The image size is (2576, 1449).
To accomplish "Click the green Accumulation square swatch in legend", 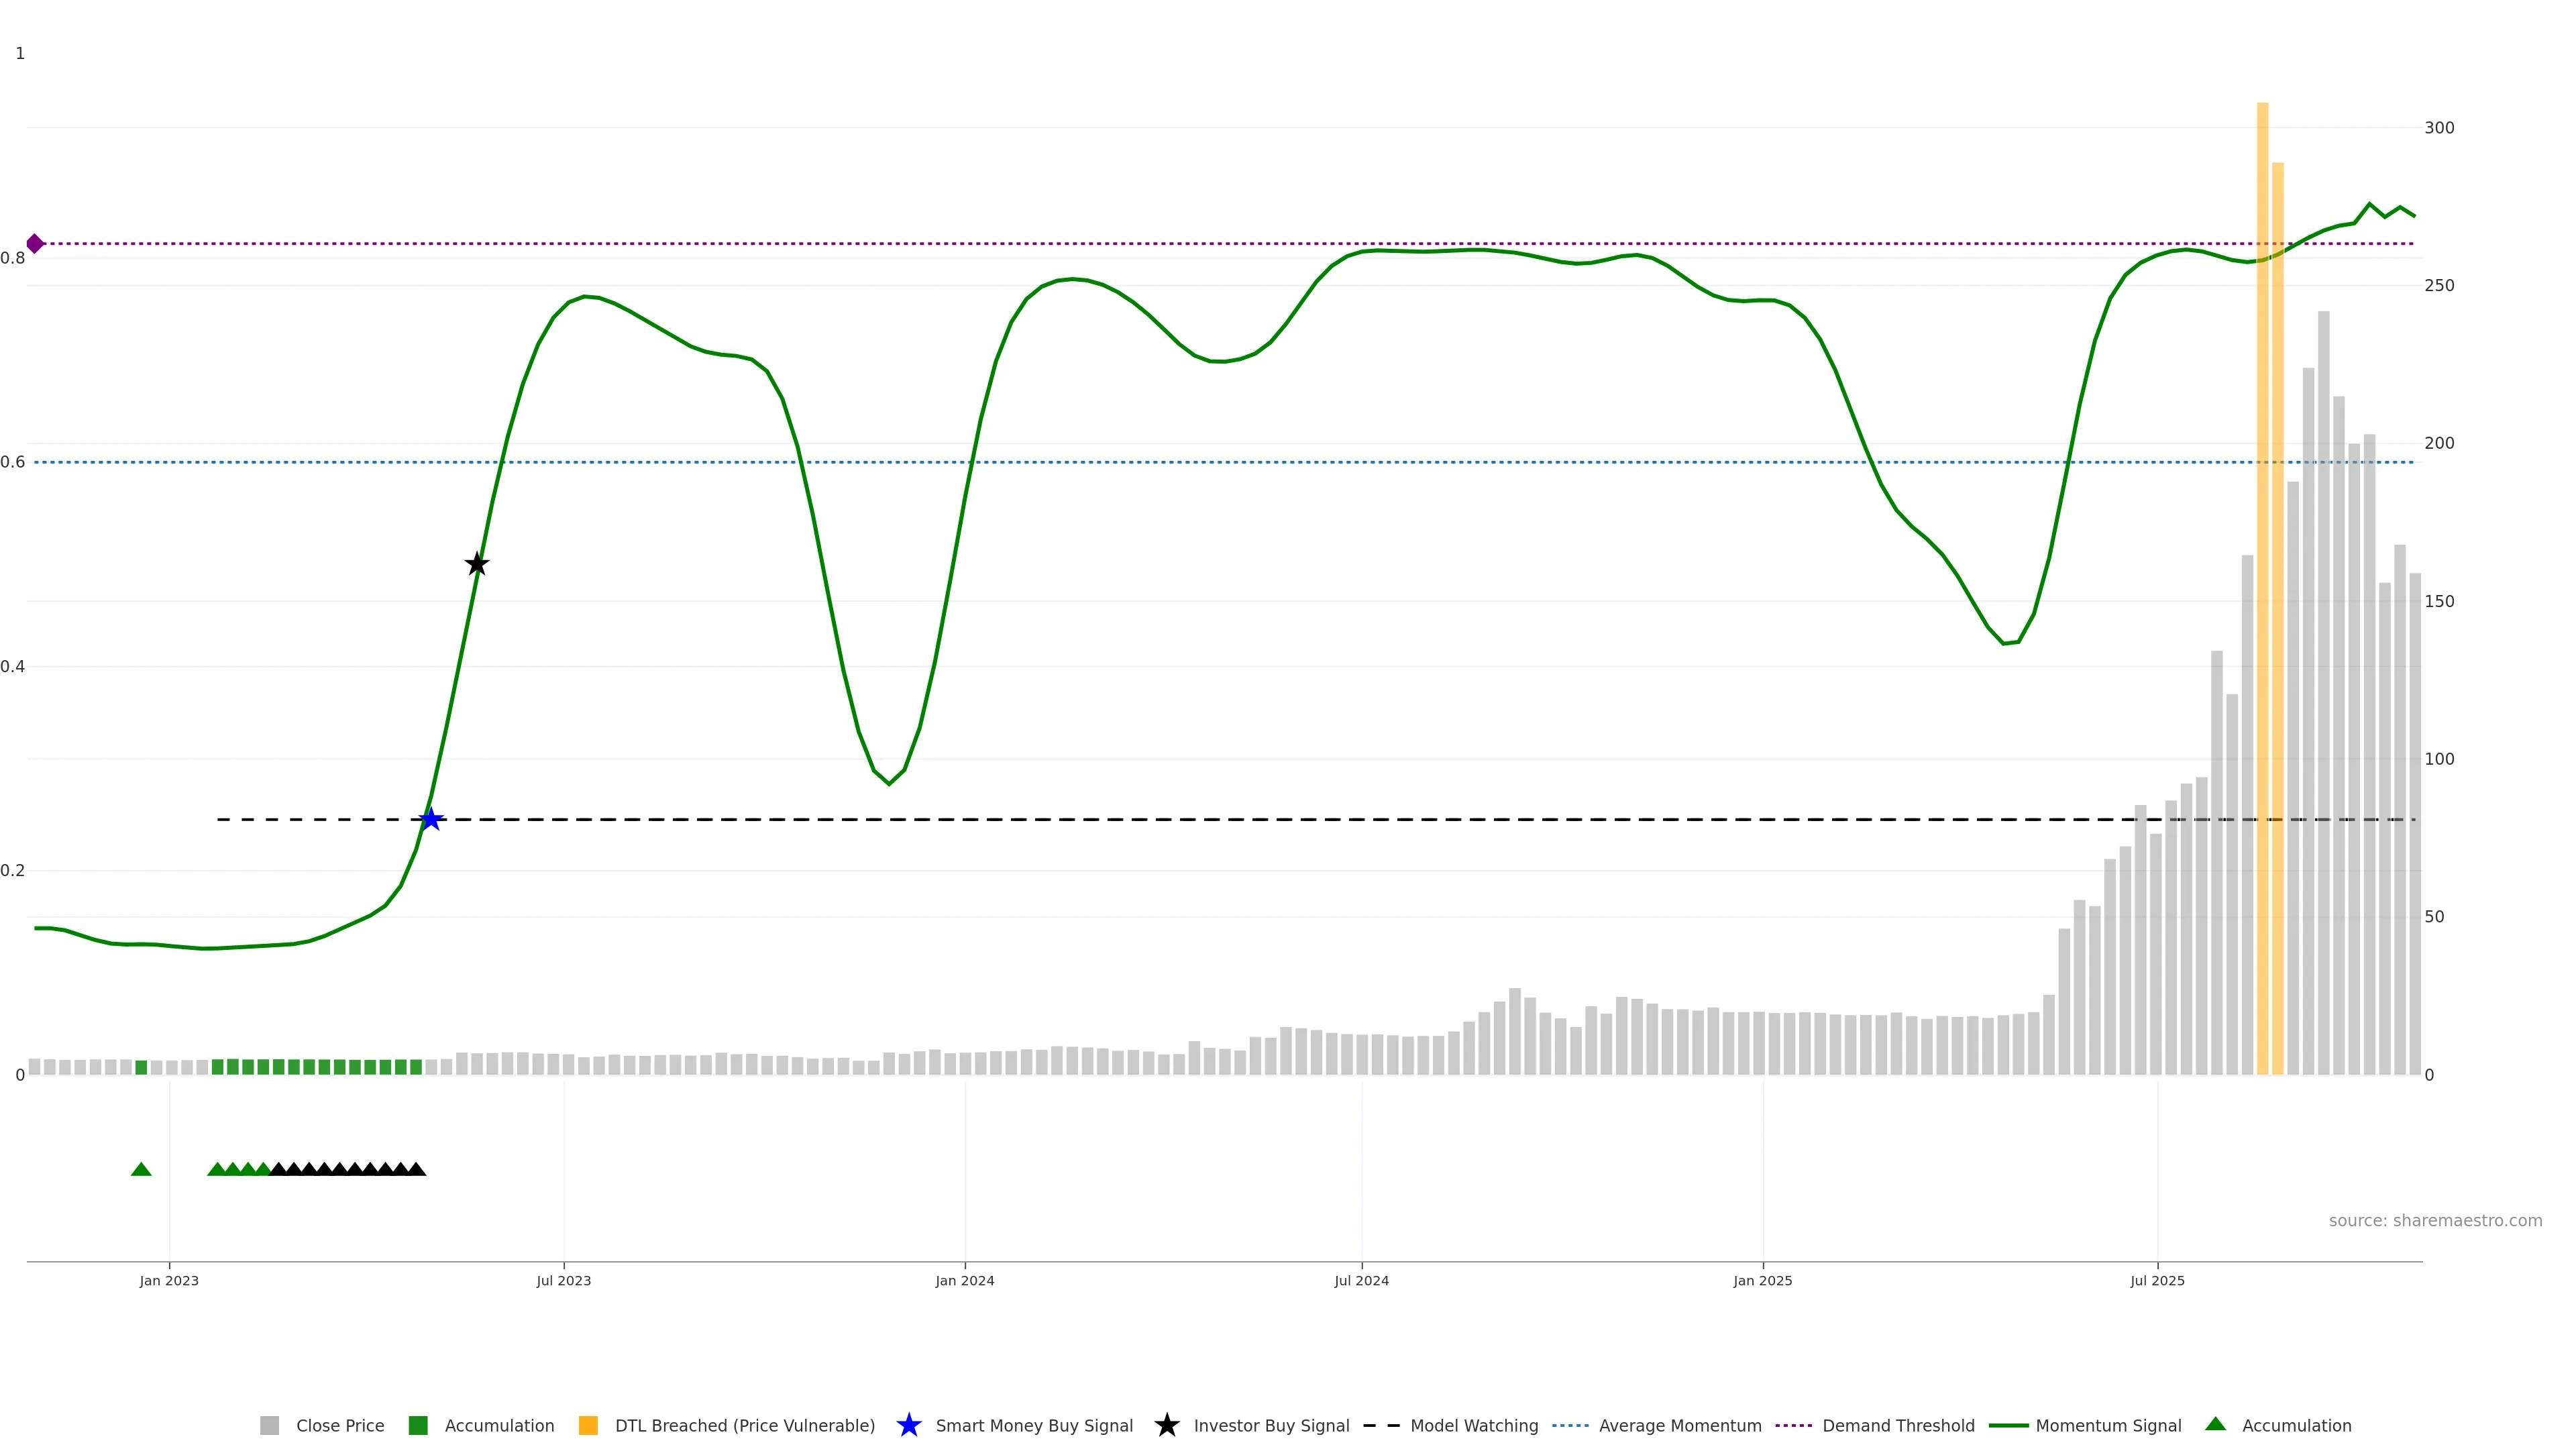I will coord(418,1426).
